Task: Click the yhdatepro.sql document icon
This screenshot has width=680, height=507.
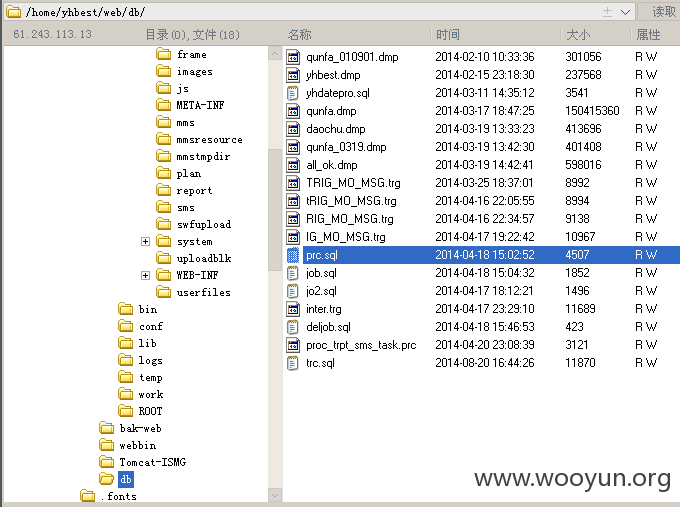Action: click(x=293, y=93)
